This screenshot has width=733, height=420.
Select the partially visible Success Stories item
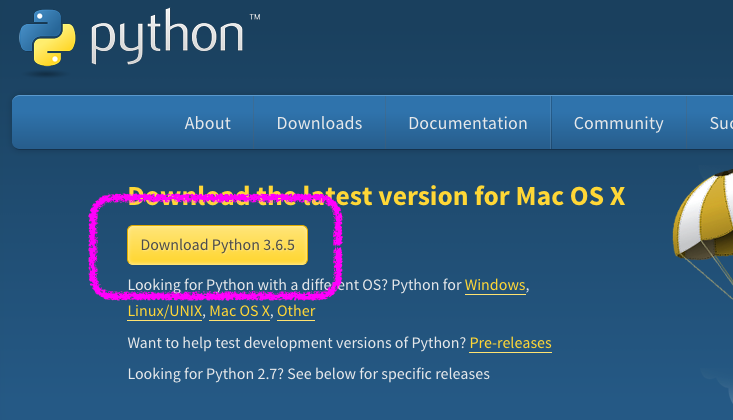pyautogui.click(x=719, y=123)
